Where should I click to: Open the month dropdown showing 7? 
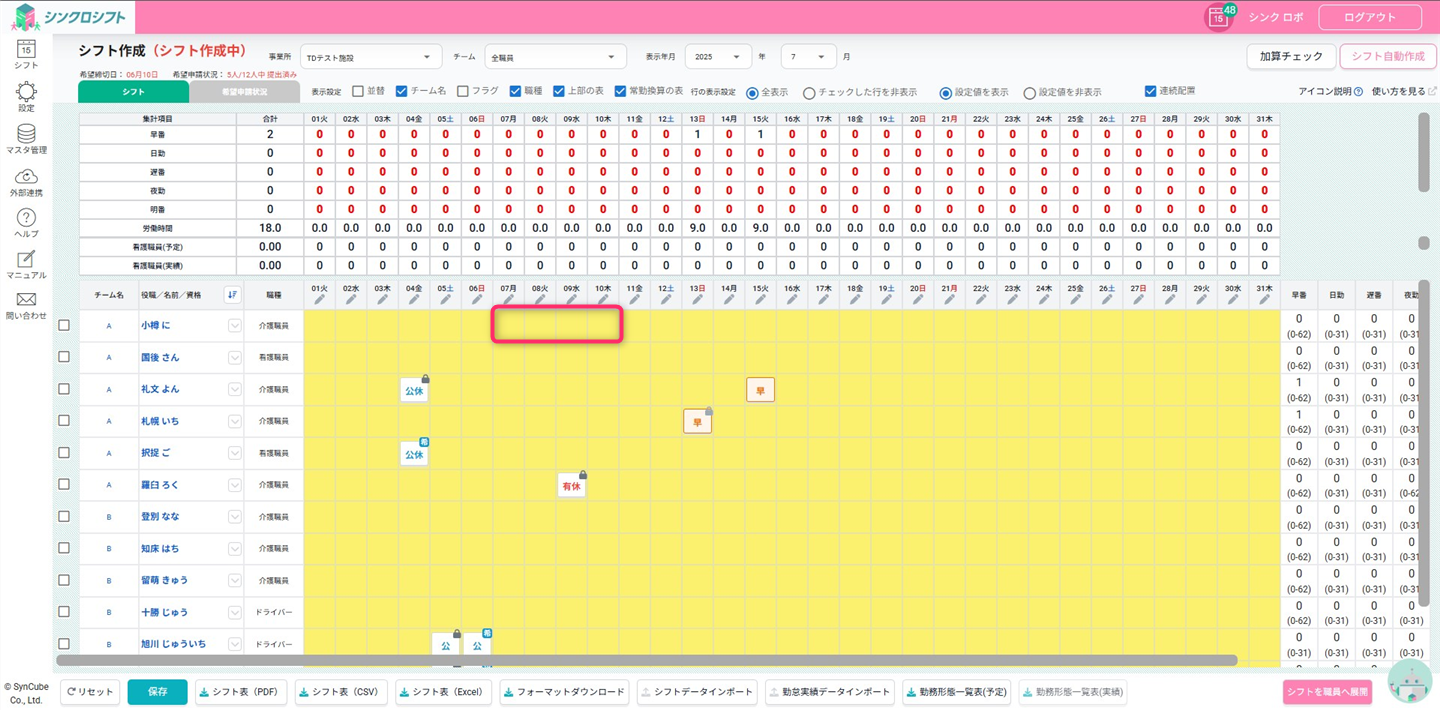808,57
